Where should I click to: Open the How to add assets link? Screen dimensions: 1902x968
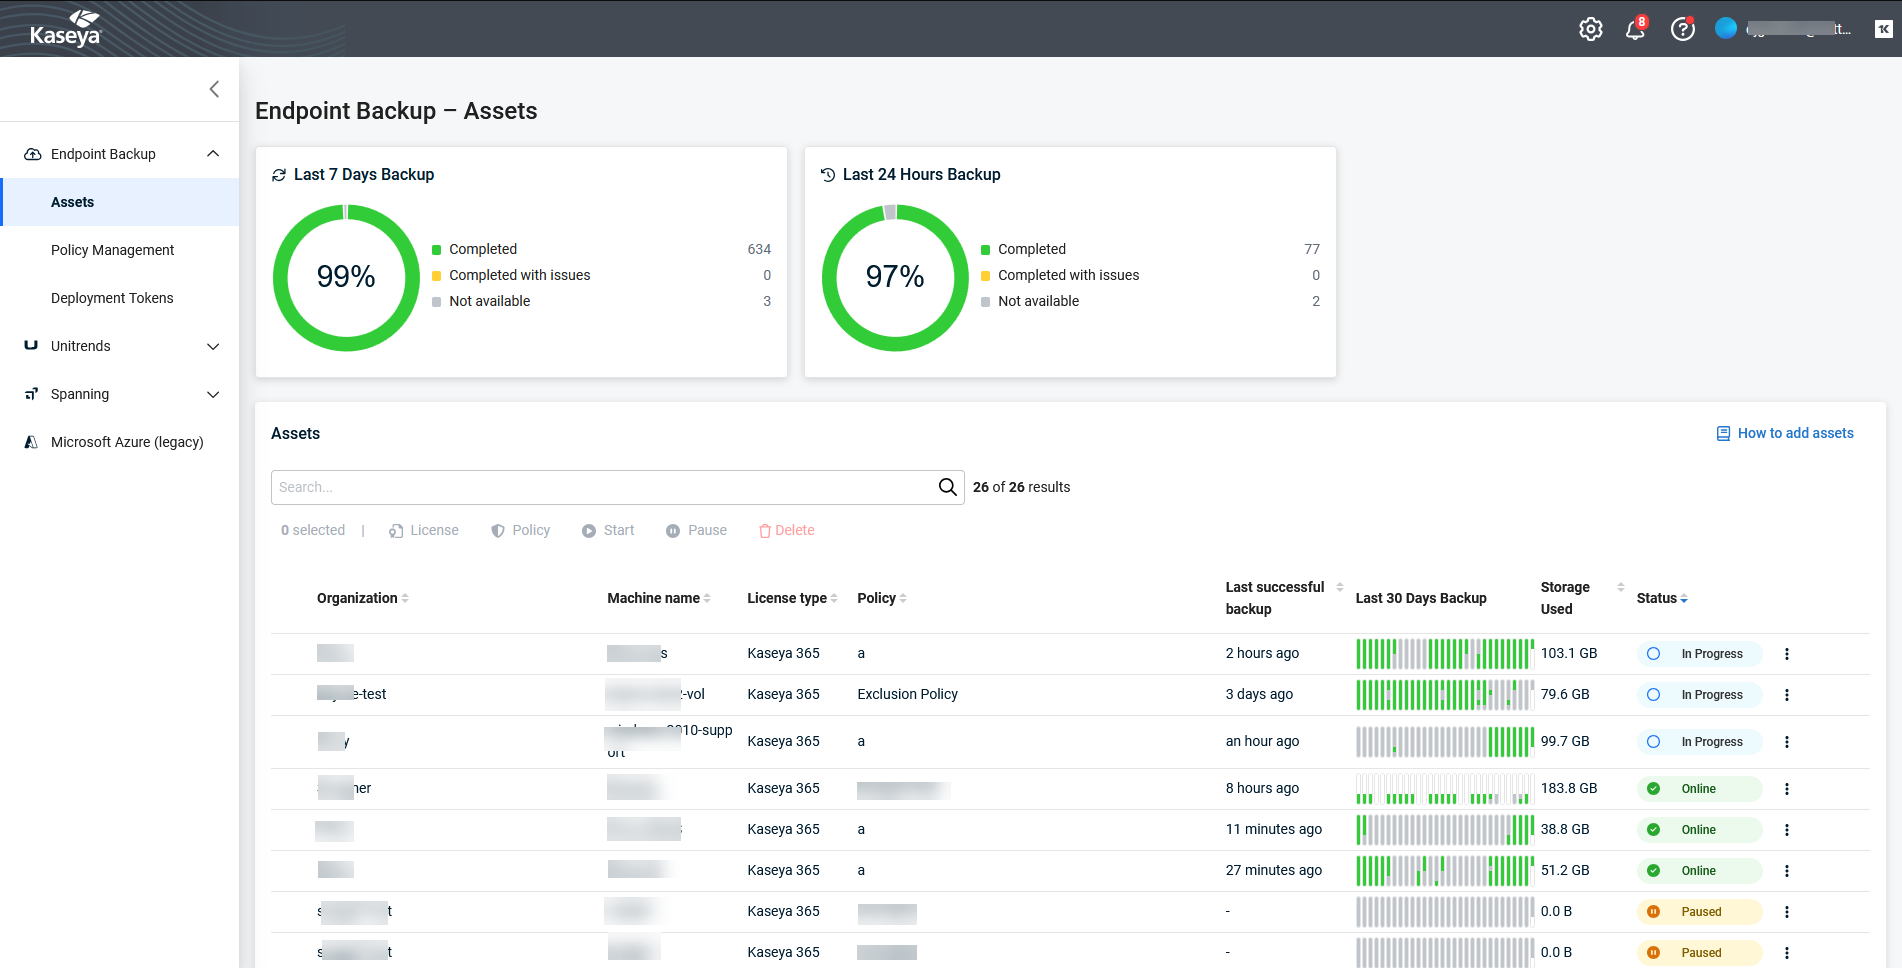coord(1795,433)
